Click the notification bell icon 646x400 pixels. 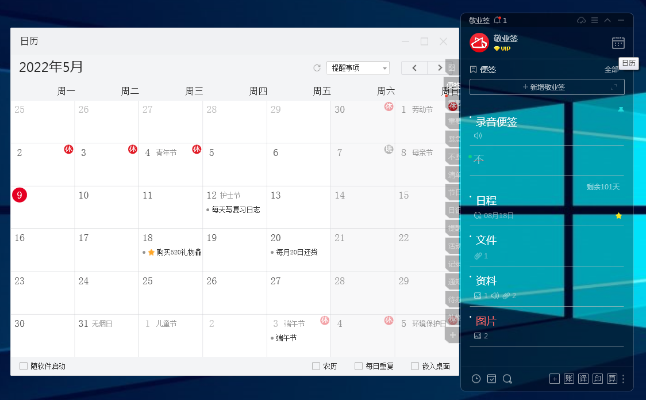point(496,20)
